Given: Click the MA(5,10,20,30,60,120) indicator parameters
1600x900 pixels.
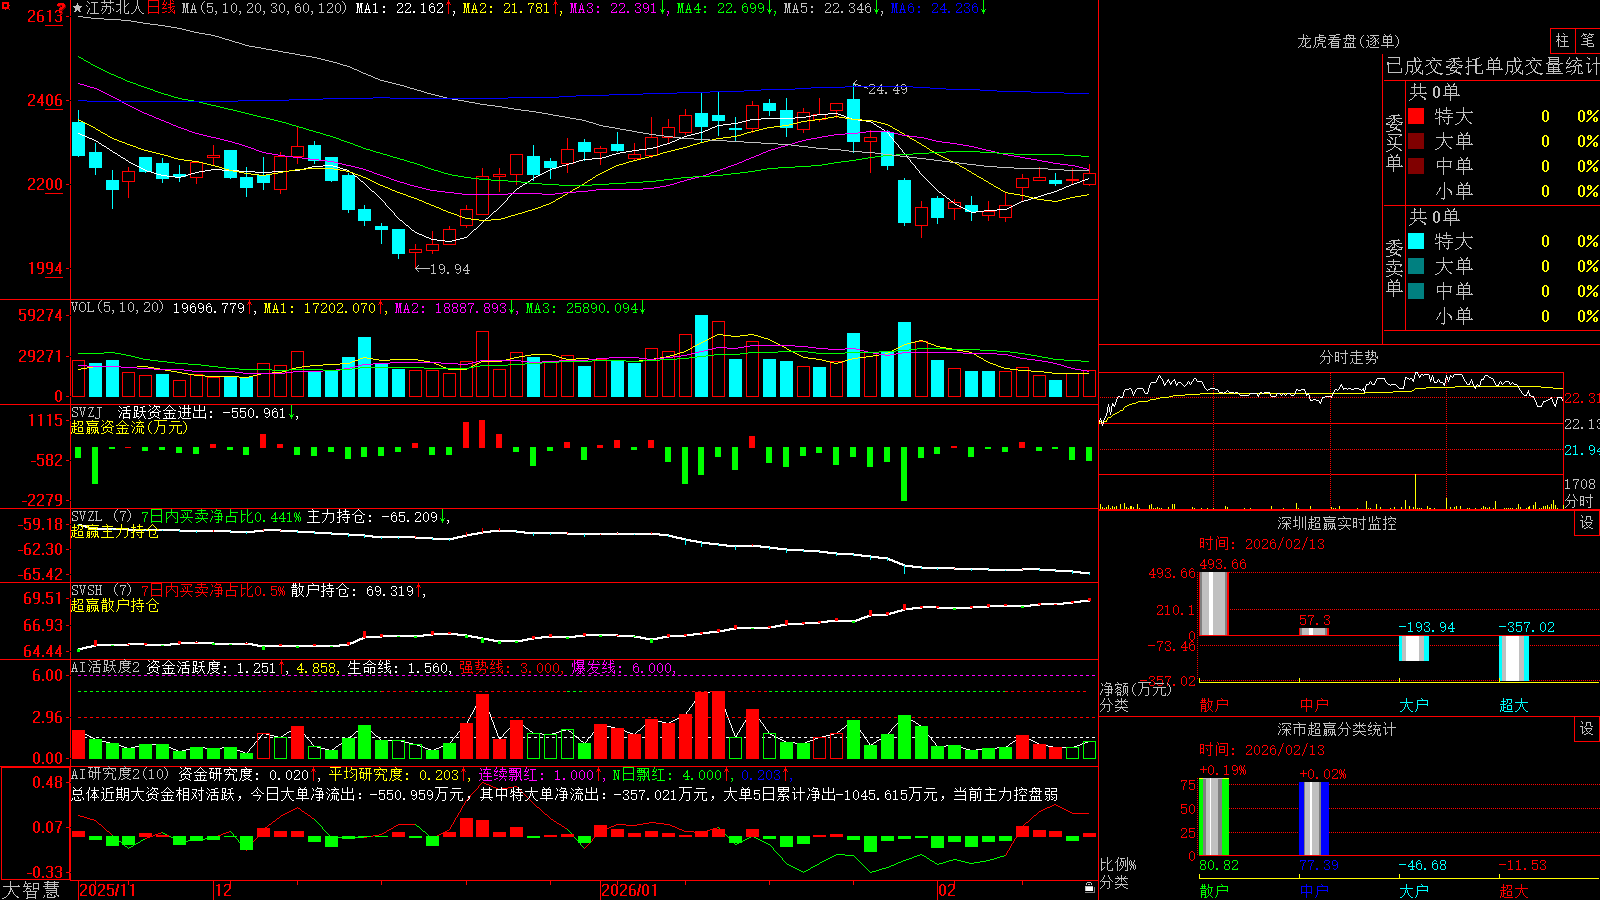Looking at the screenshot, I should click(x=264, y=8).
